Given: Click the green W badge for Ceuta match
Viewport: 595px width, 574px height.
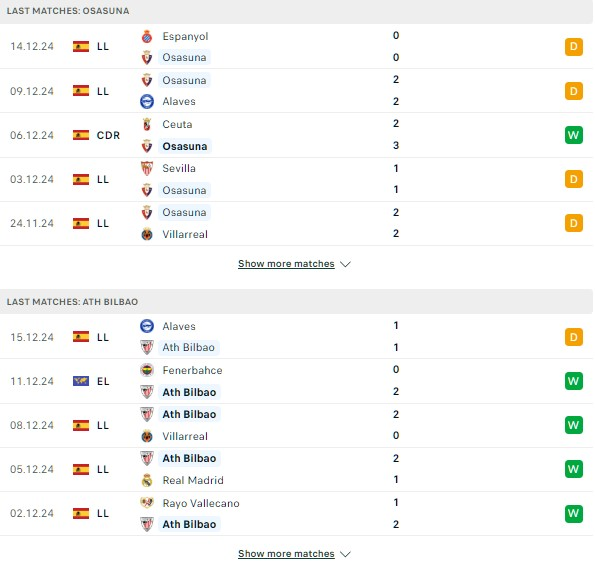Looking at the screenshot, I should [x=574, y=135].
